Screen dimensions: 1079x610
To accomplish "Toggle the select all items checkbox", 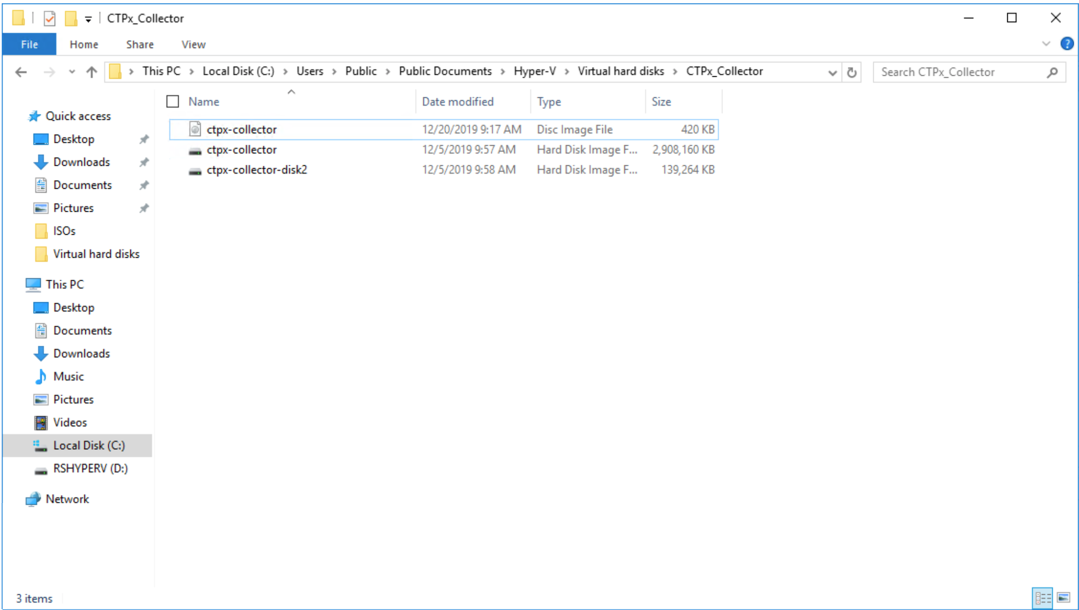I will [173, 101].
